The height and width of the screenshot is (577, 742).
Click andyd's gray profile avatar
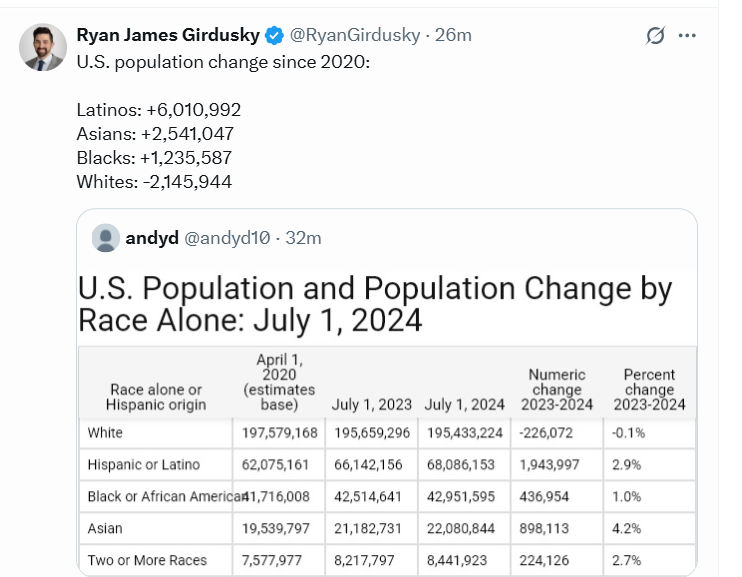tap(105, 238)
